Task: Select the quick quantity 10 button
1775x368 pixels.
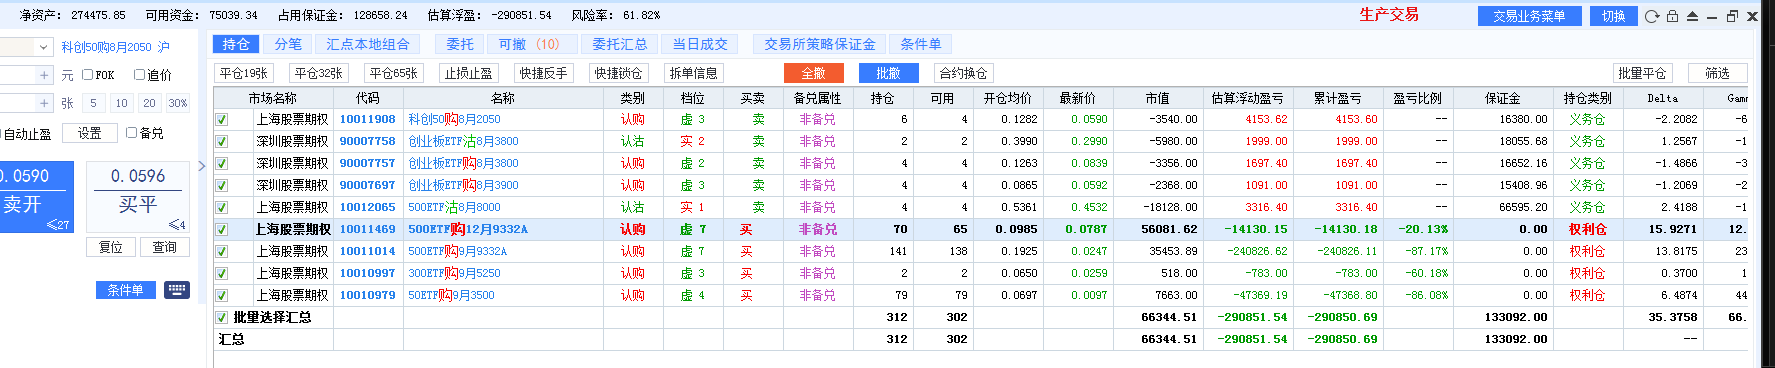Action: point(121,103)
